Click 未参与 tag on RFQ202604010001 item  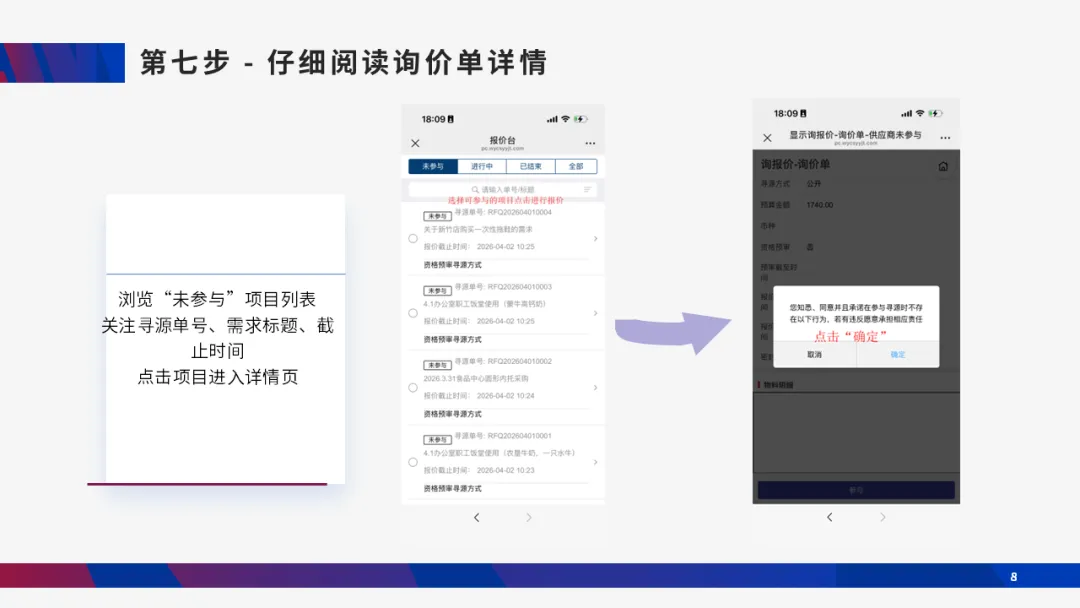(x=437, y=439)
